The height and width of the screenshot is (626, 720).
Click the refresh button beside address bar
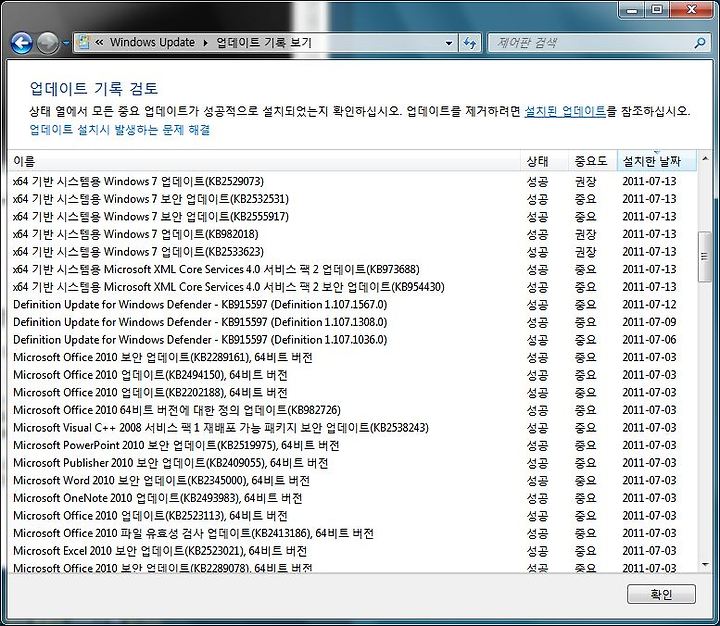[x=469, y=44]
